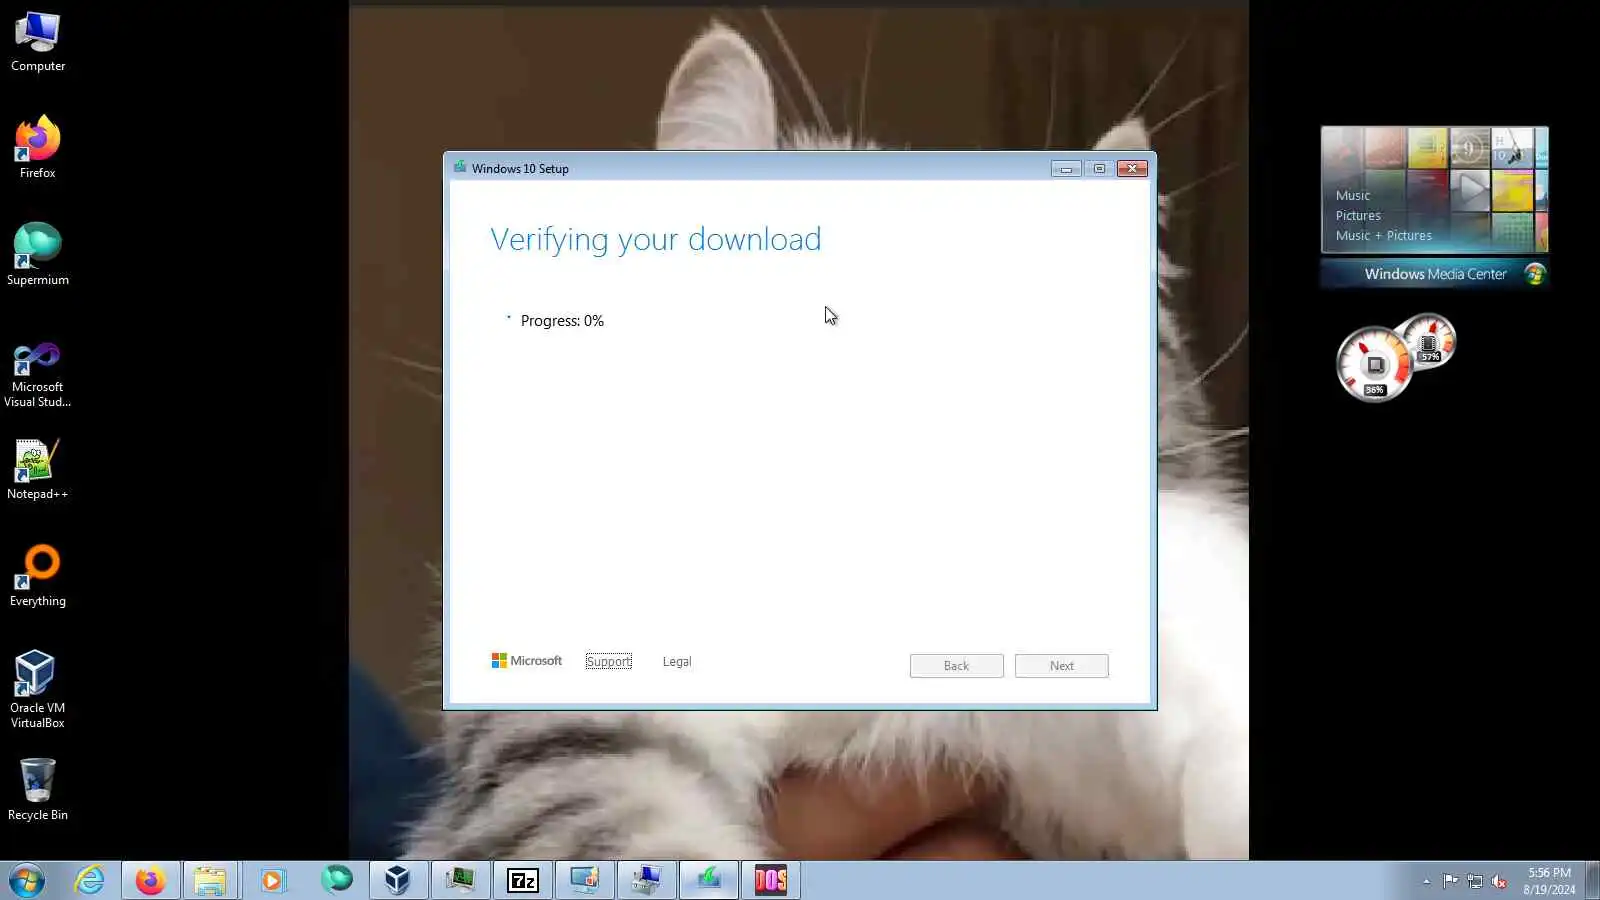Open the green arrow installer taskbar item
The image size is (1600, 900).
pyautogui.click(x=709, y=880)
